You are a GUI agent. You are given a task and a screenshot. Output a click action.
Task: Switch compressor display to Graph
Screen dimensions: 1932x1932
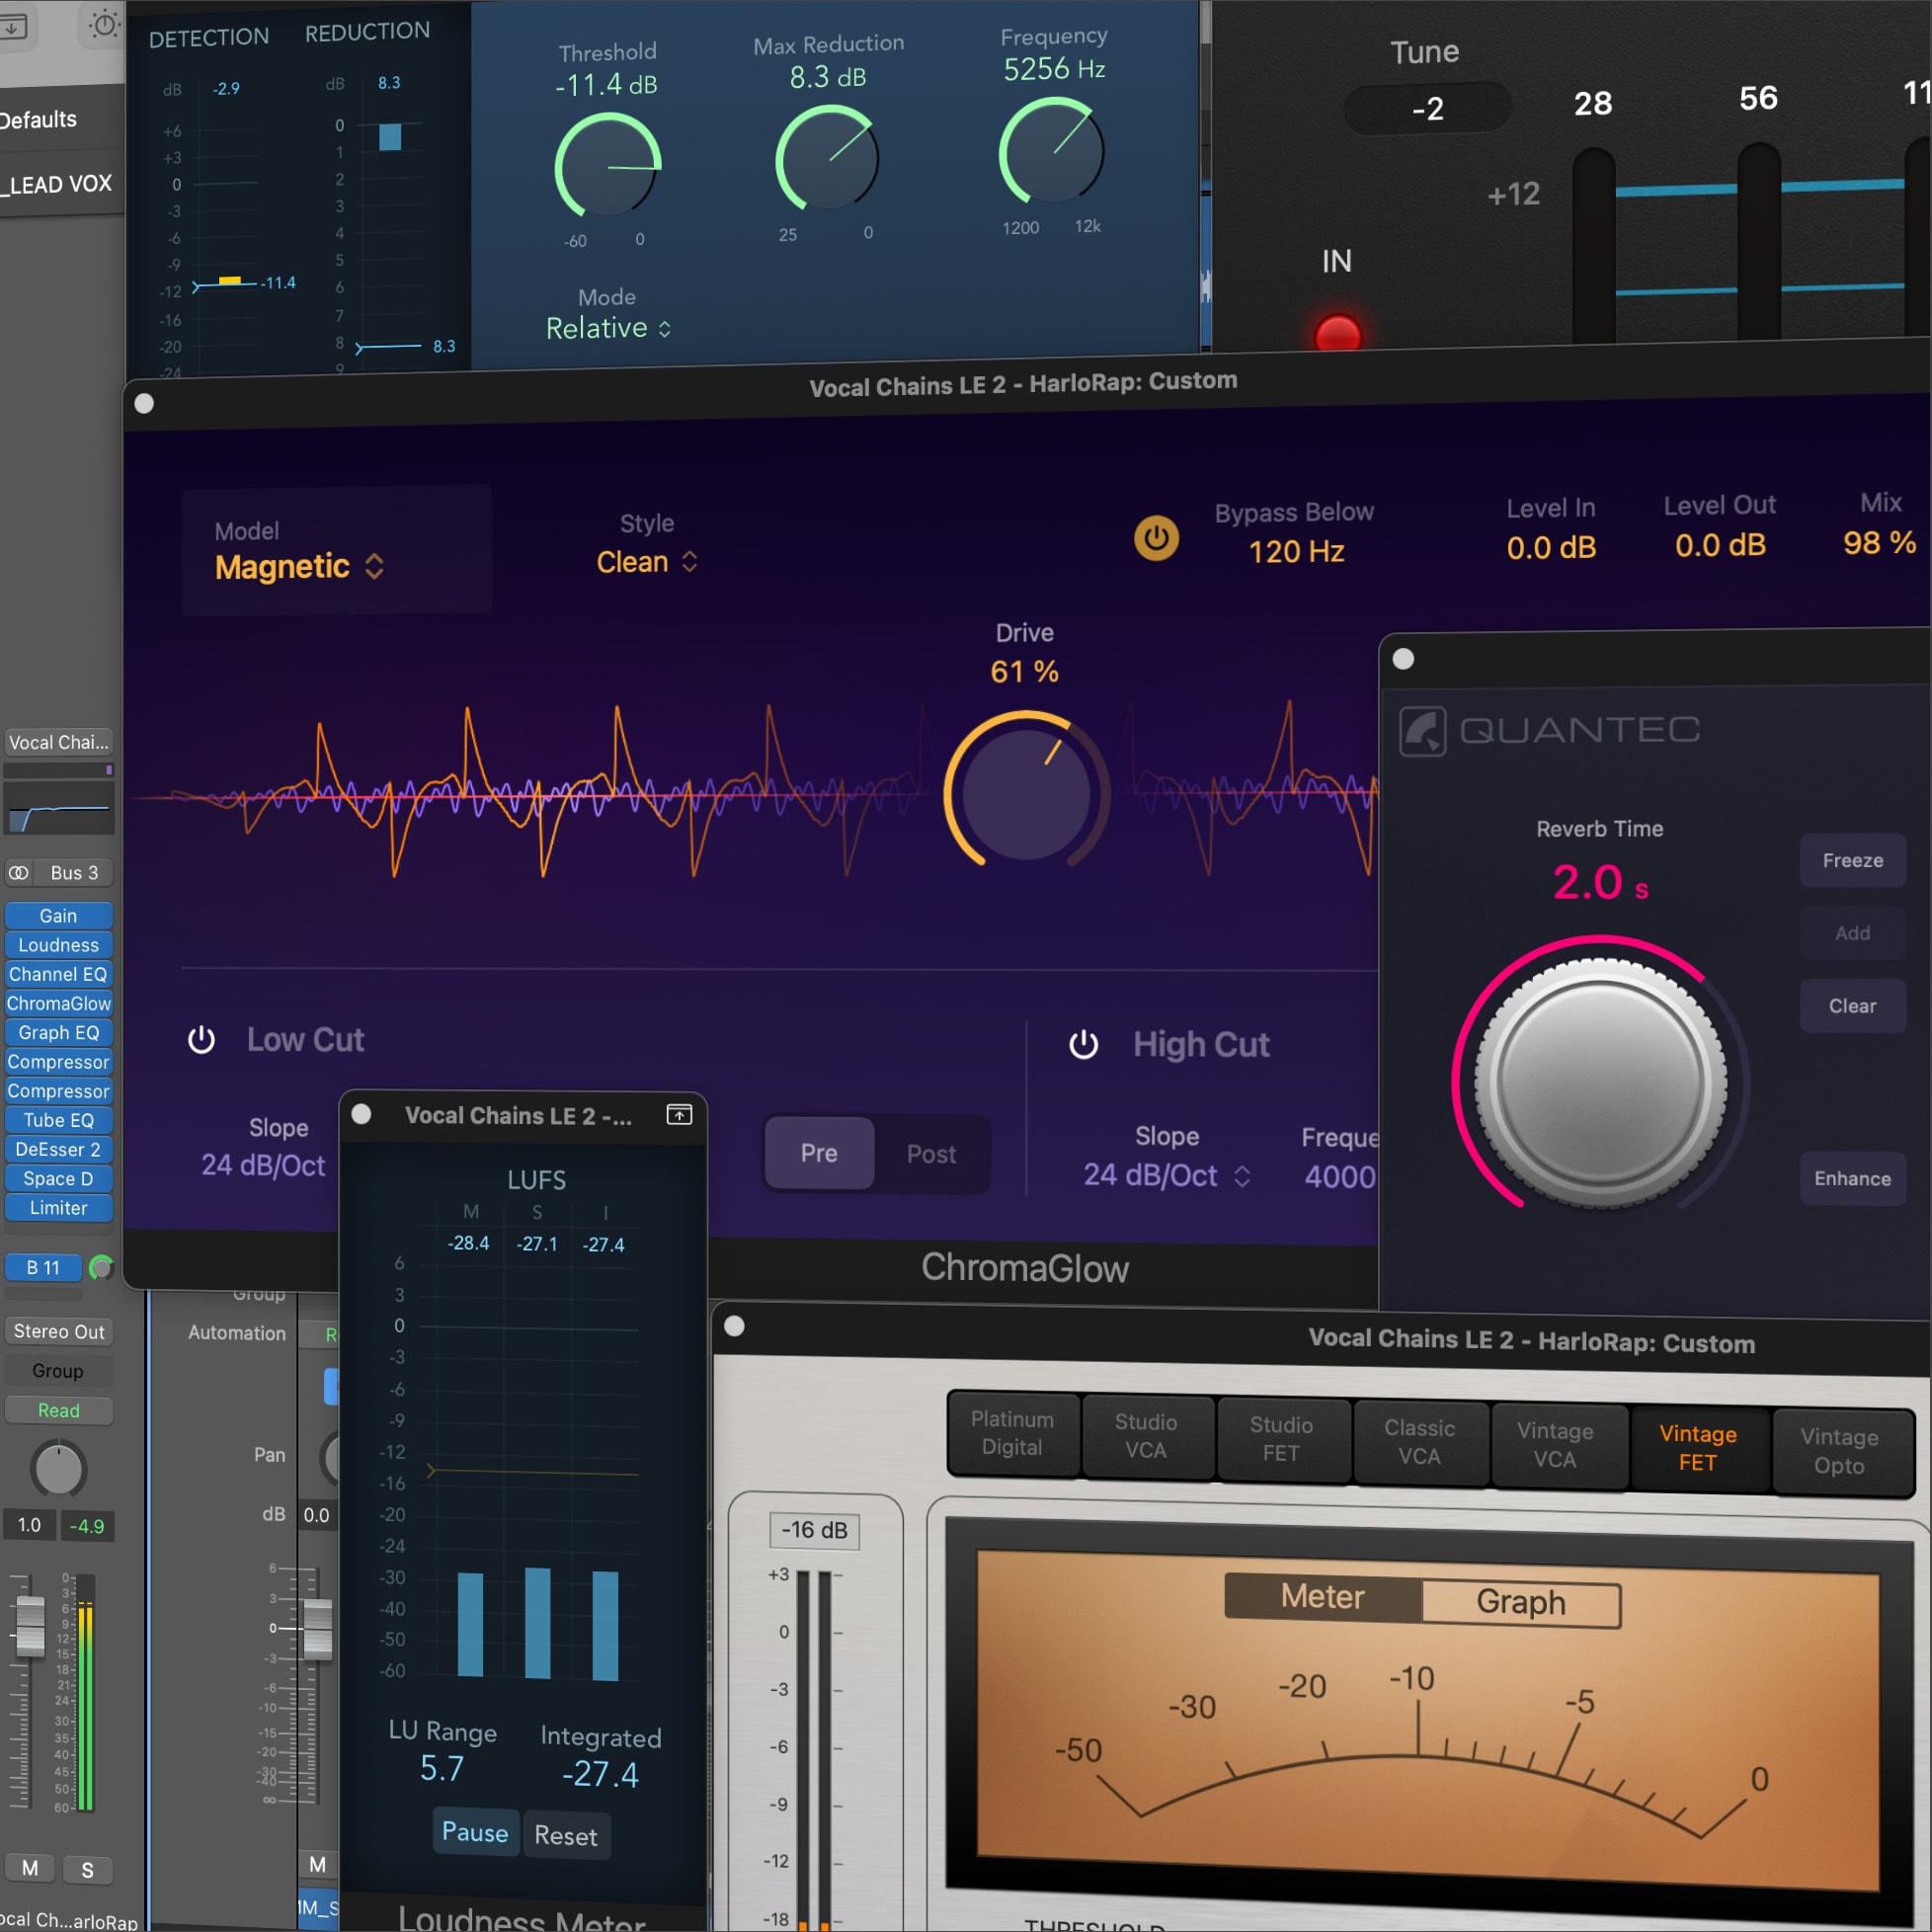click(1521, 1602)
